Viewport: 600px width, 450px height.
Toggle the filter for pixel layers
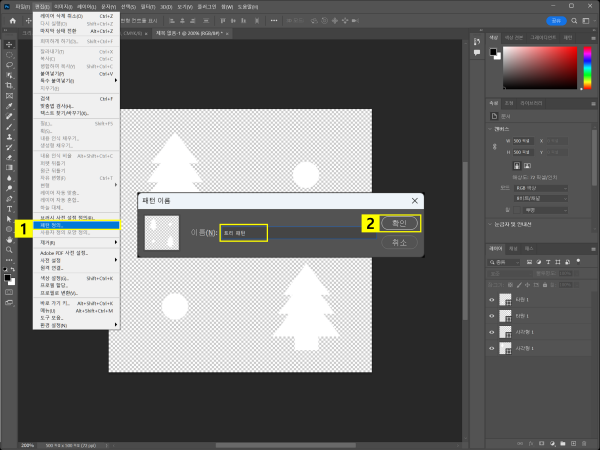click(529, 262)
